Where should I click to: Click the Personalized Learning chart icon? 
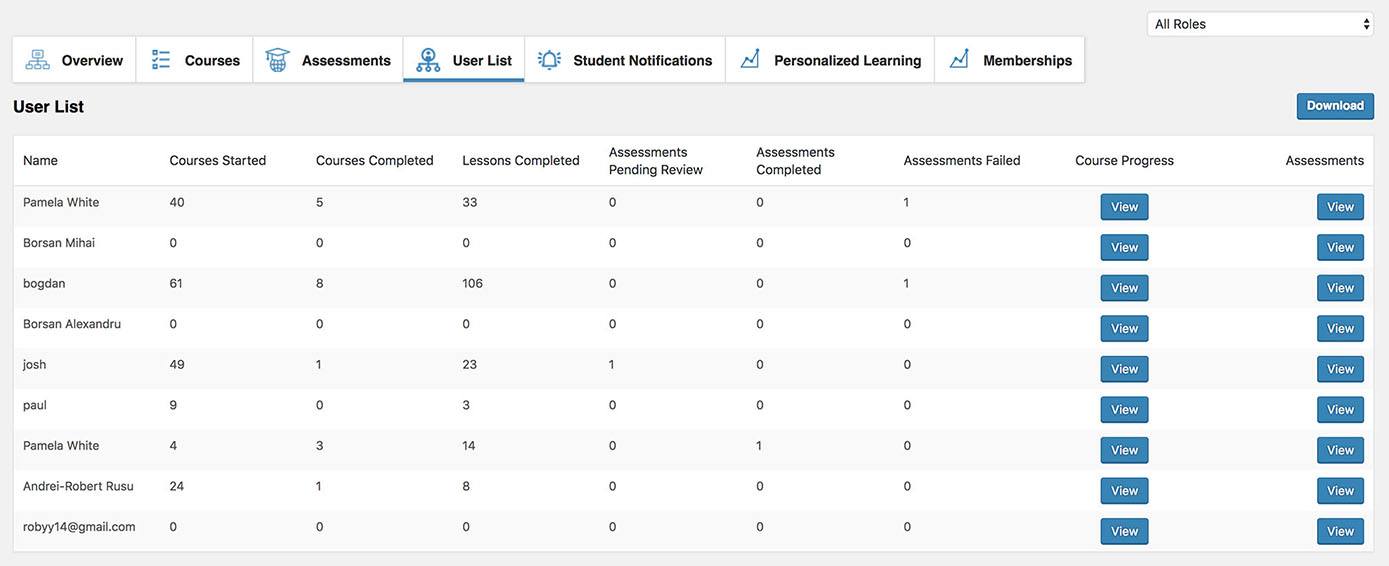click(750, 60)
